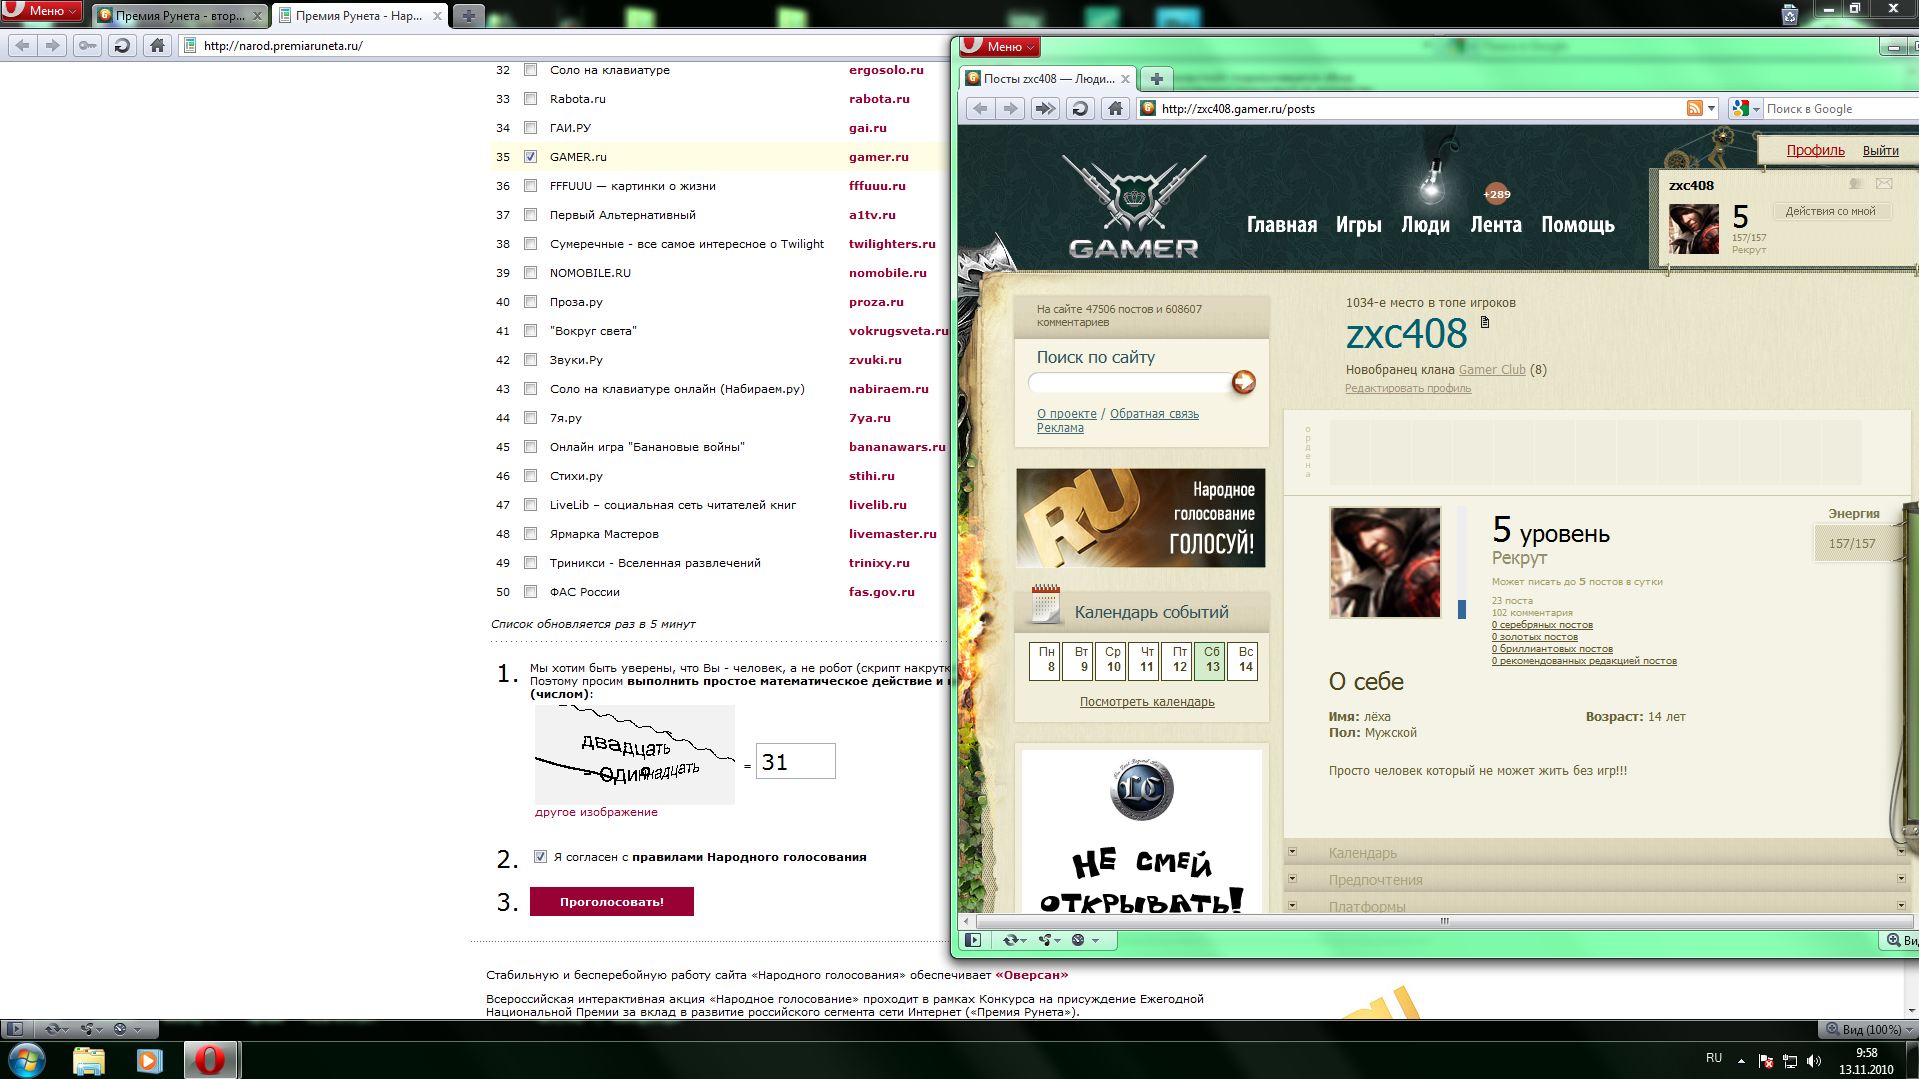
Task: Open Opera Меню in the background window
Action: click(41, 11)
